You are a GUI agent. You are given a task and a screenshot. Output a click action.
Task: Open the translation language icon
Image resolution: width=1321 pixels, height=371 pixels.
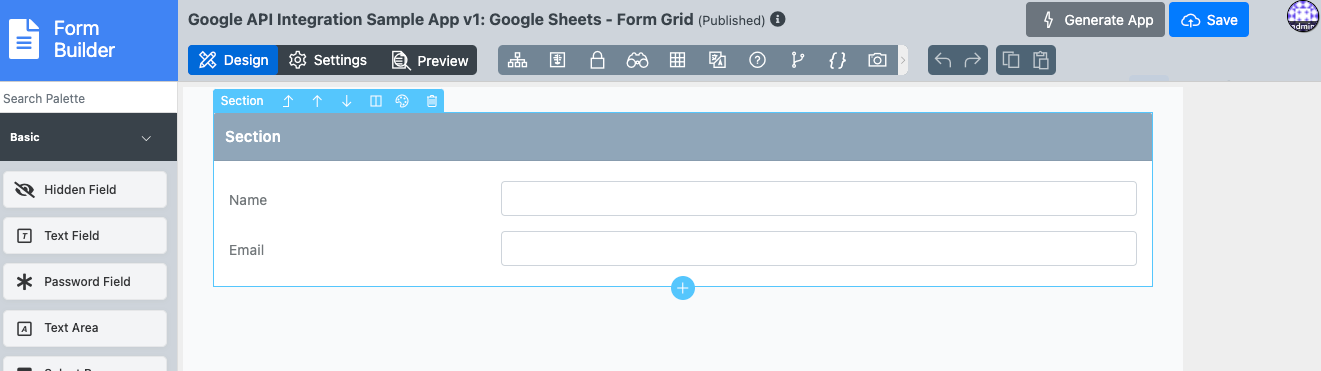pos(717,60)
